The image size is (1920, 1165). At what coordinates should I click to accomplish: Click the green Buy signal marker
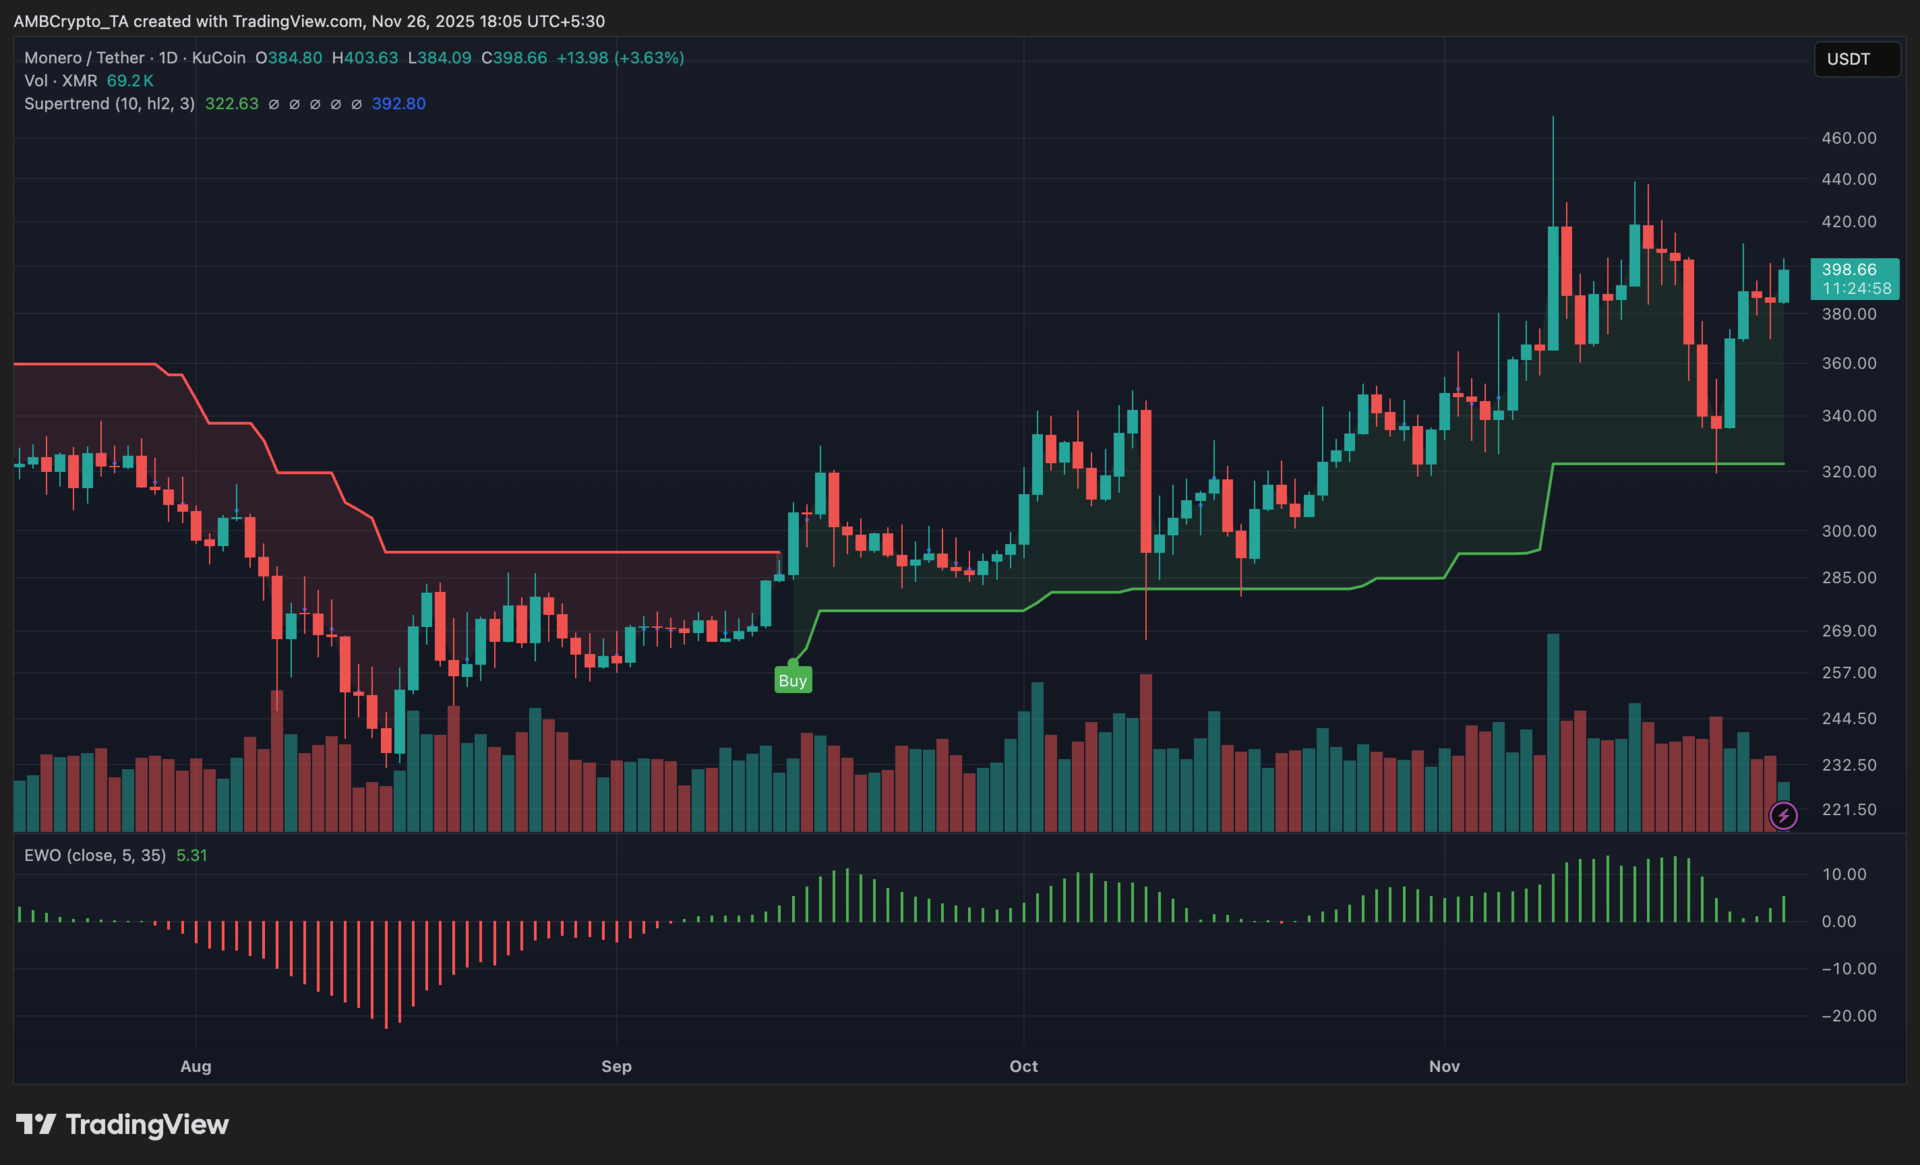792,681
